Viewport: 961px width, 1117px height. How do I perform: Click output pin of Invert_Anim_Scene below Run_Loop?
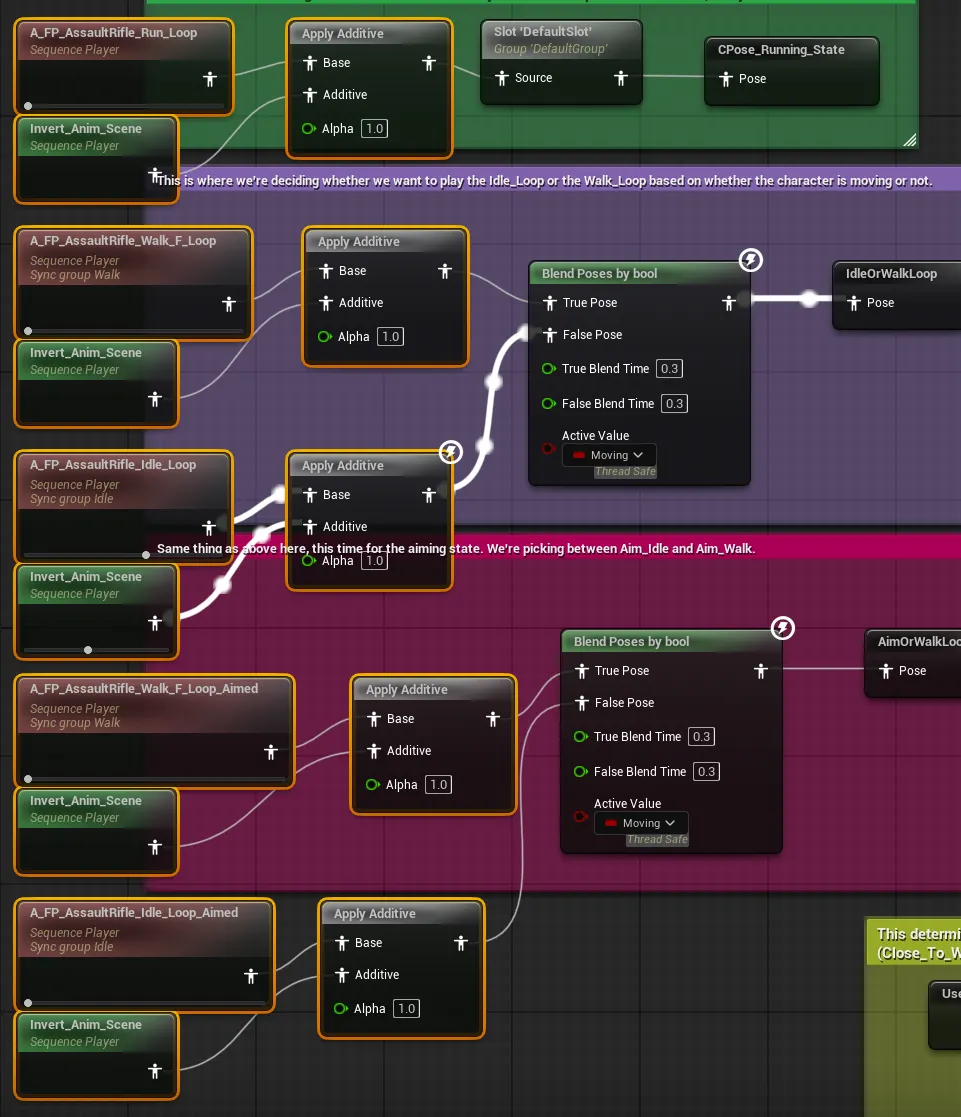[x=155, y=175]
